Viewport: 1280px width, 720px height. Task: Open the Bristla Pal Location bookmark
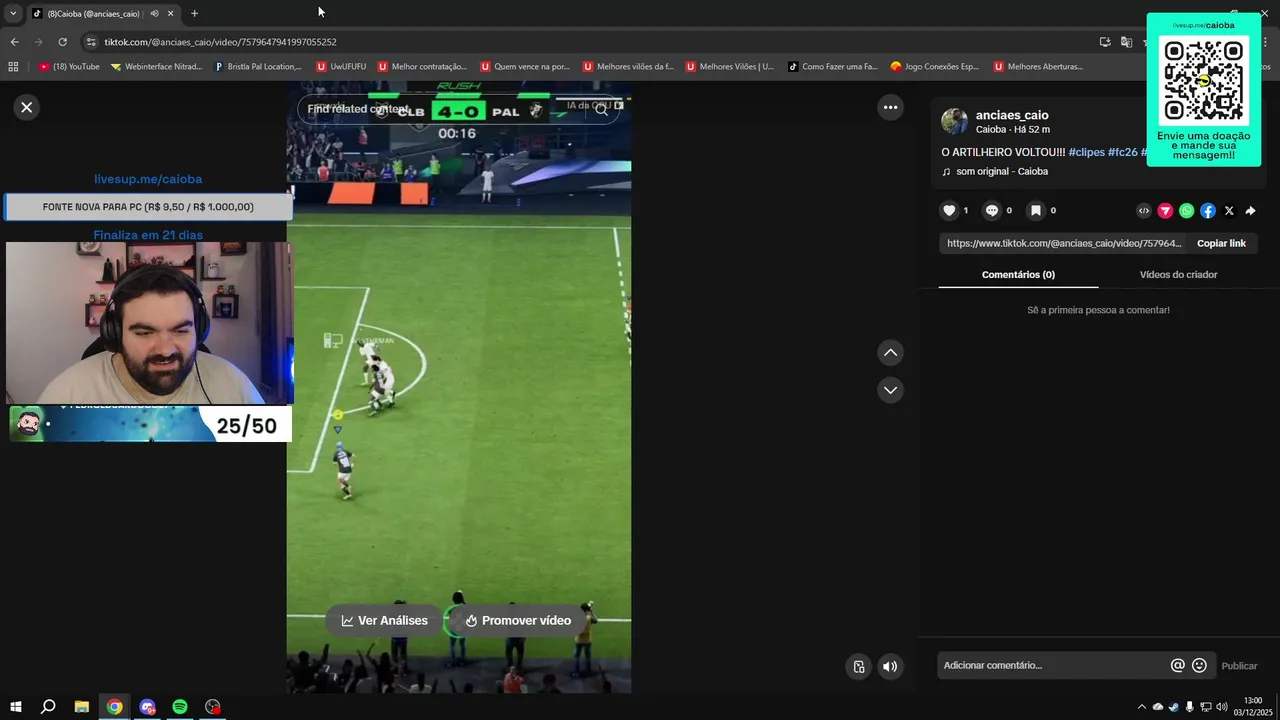pyautogui.click(x=258, y=66)
